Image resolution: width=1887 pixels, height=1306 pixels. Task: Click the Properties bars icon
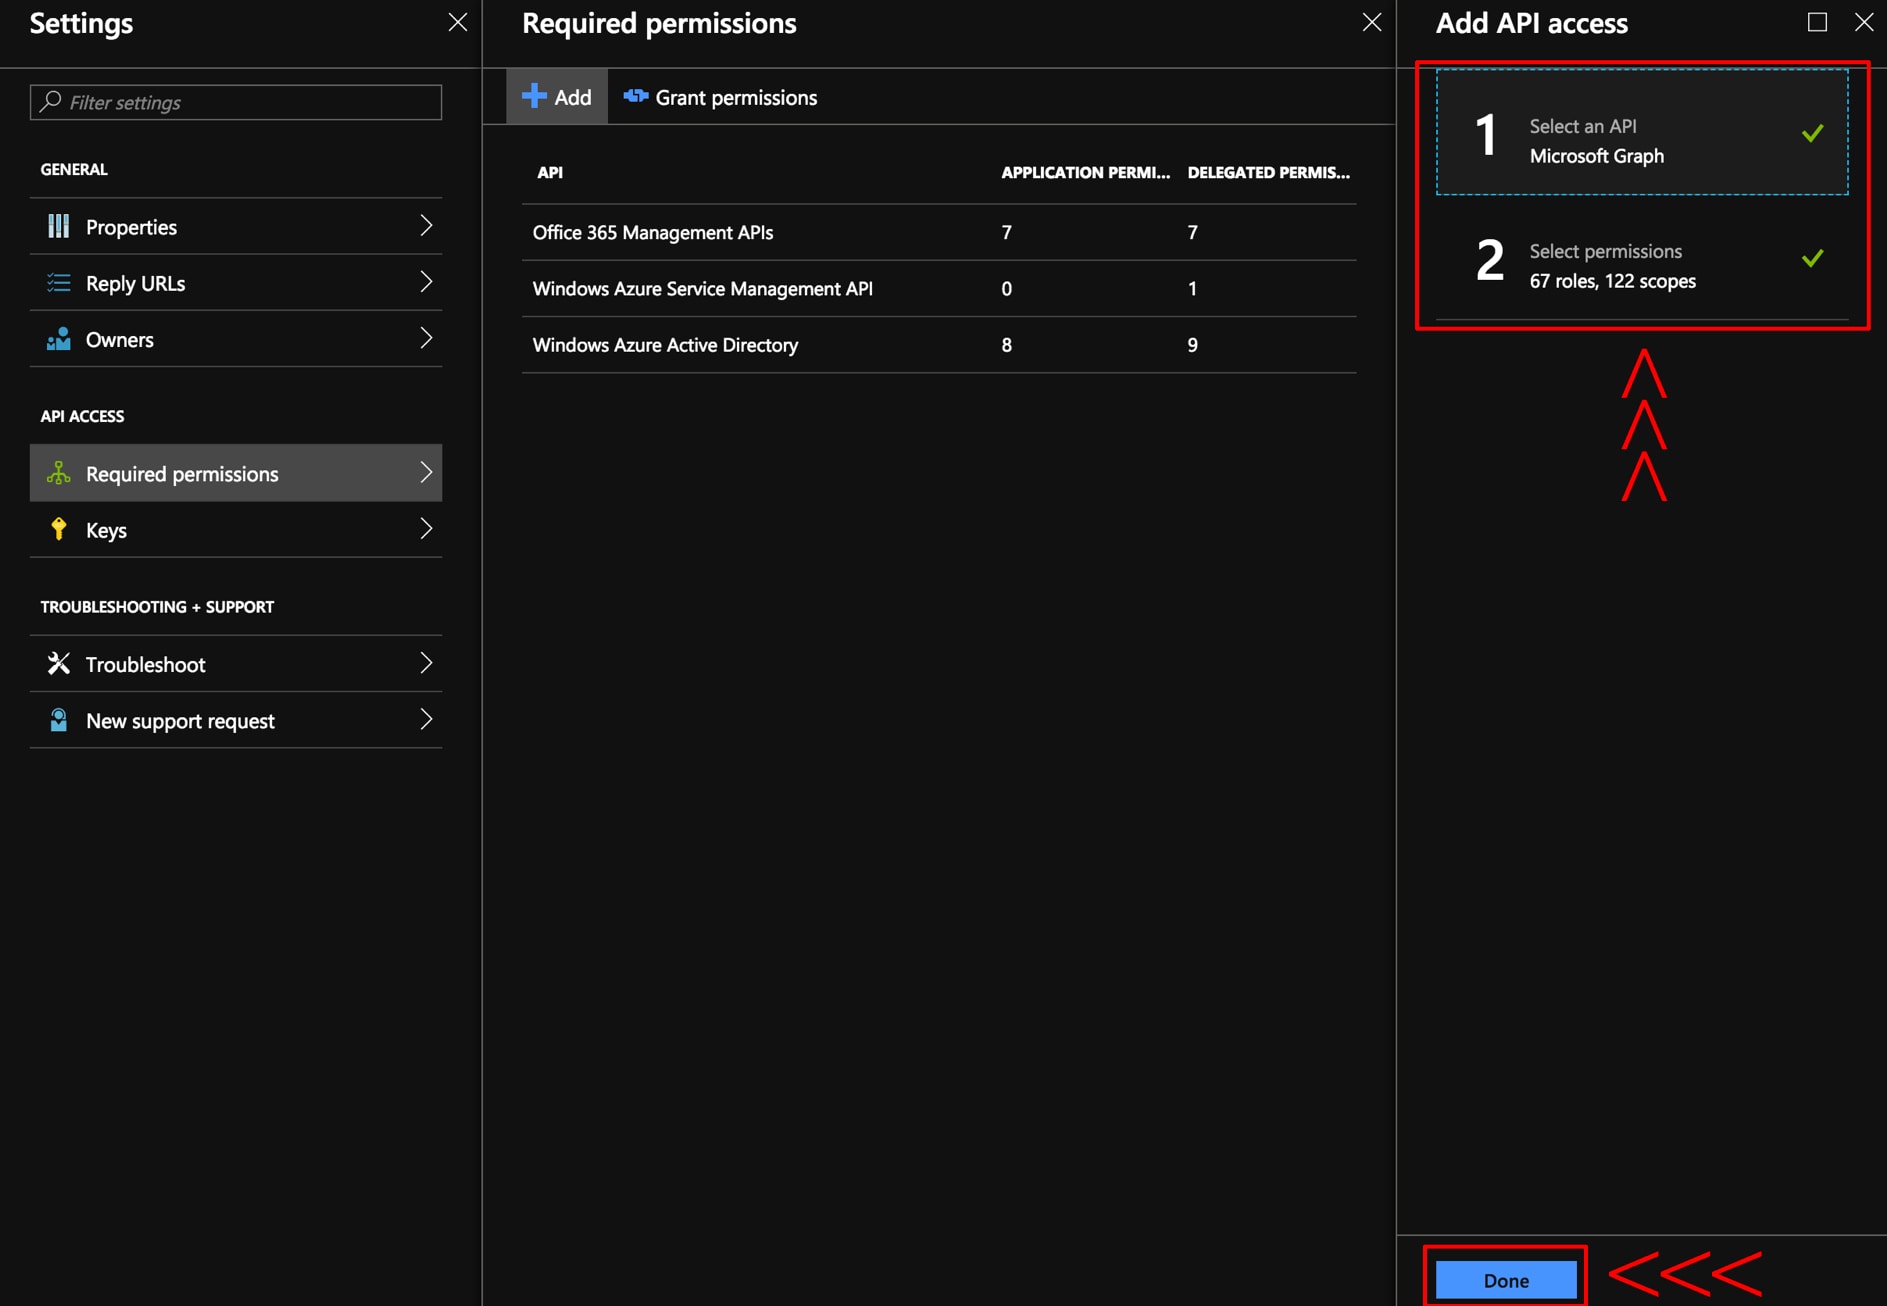[x=59, y=226]
